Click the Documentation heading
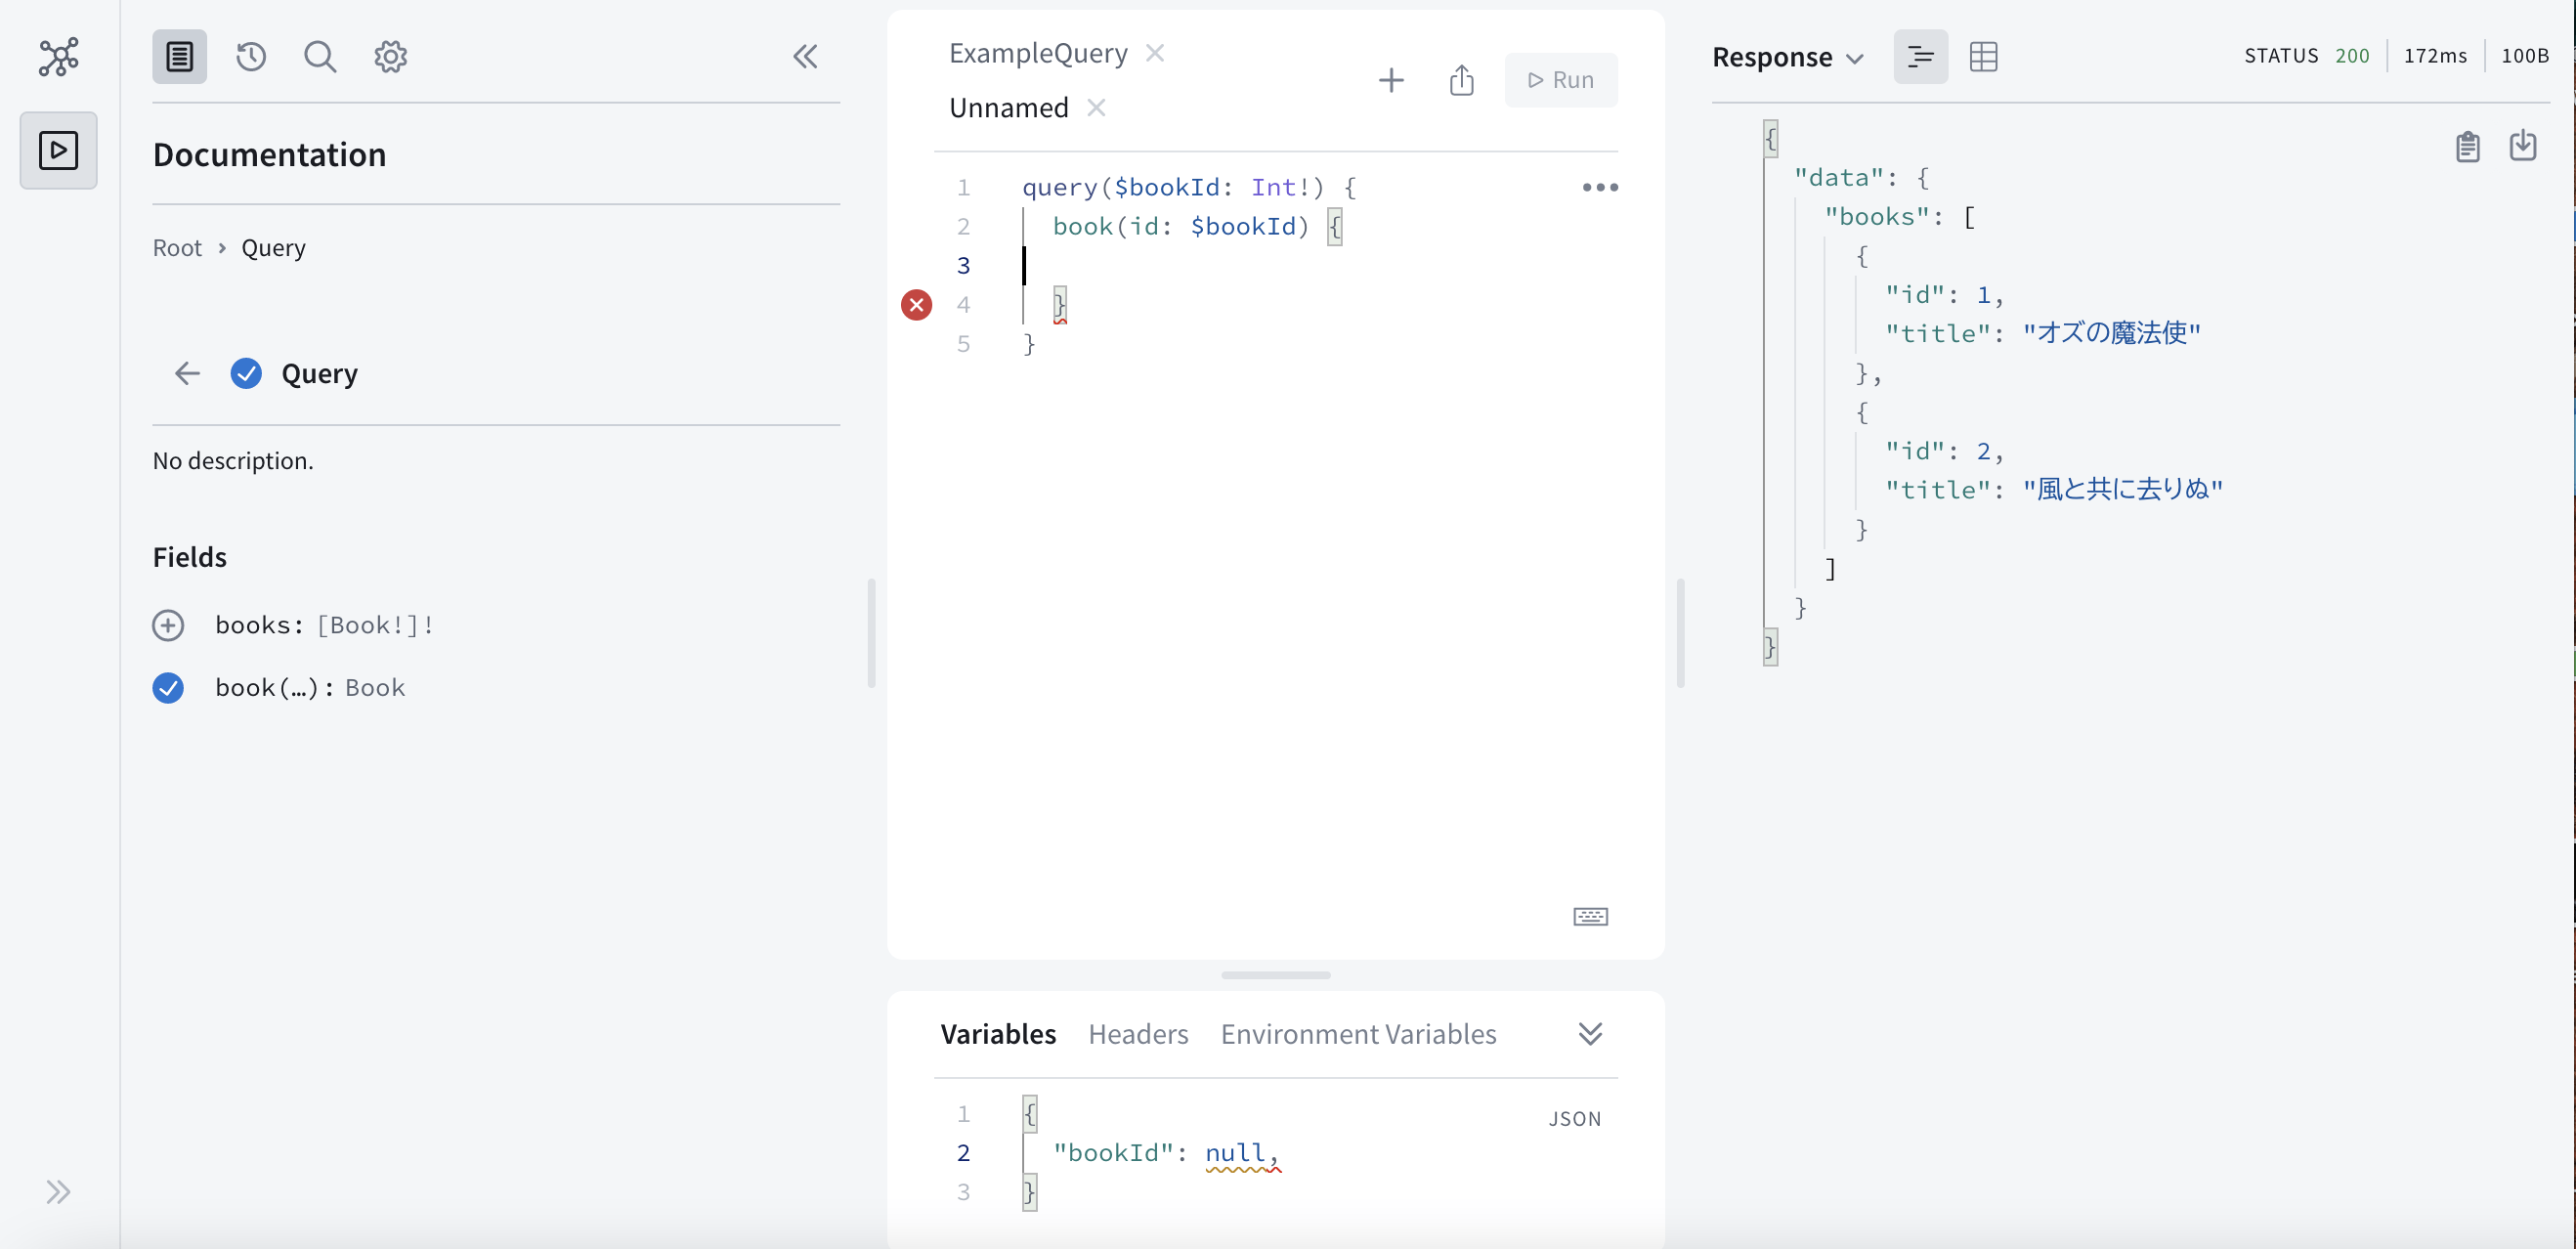The width and height of the screenshot is (2576, 1249). [x=269, y=155]
